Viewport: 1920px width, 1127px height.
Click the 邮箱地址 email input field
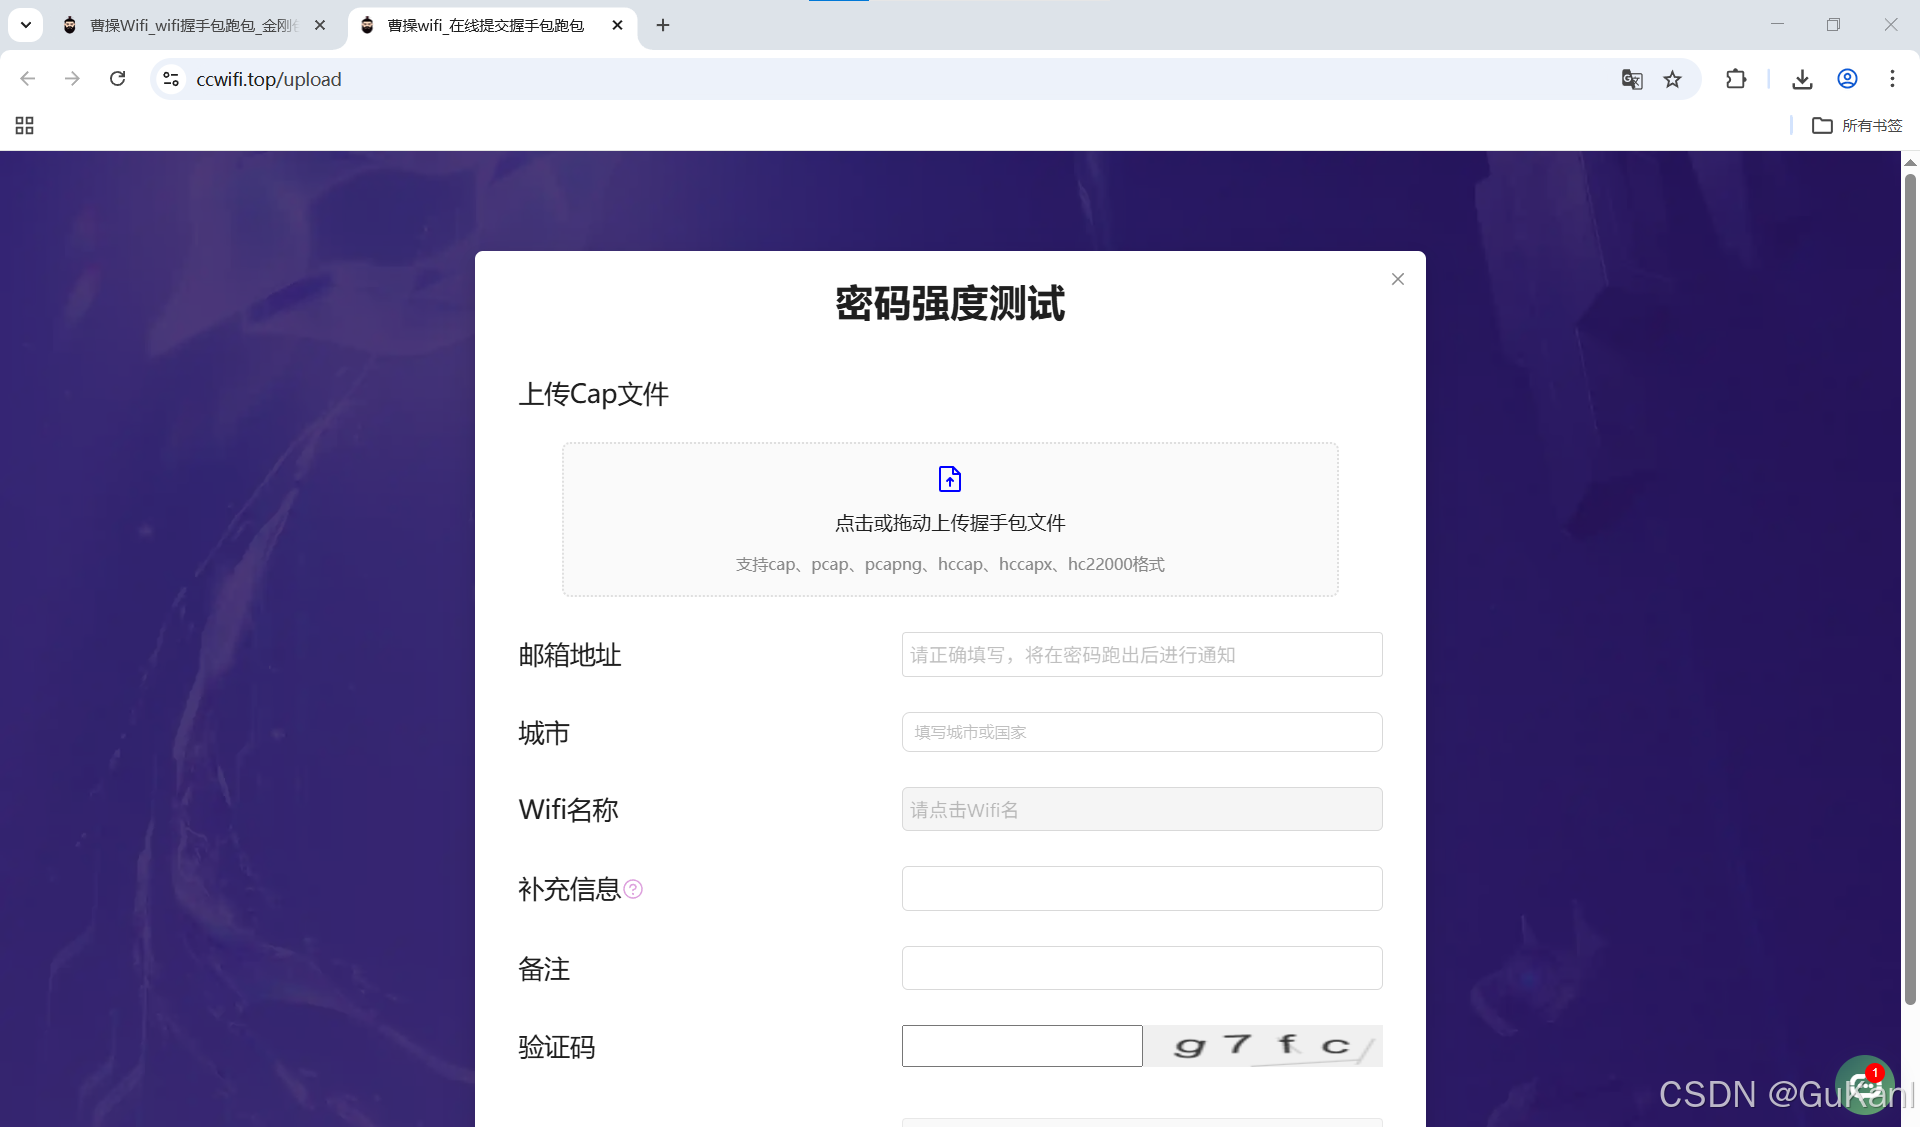[1141, 654]
